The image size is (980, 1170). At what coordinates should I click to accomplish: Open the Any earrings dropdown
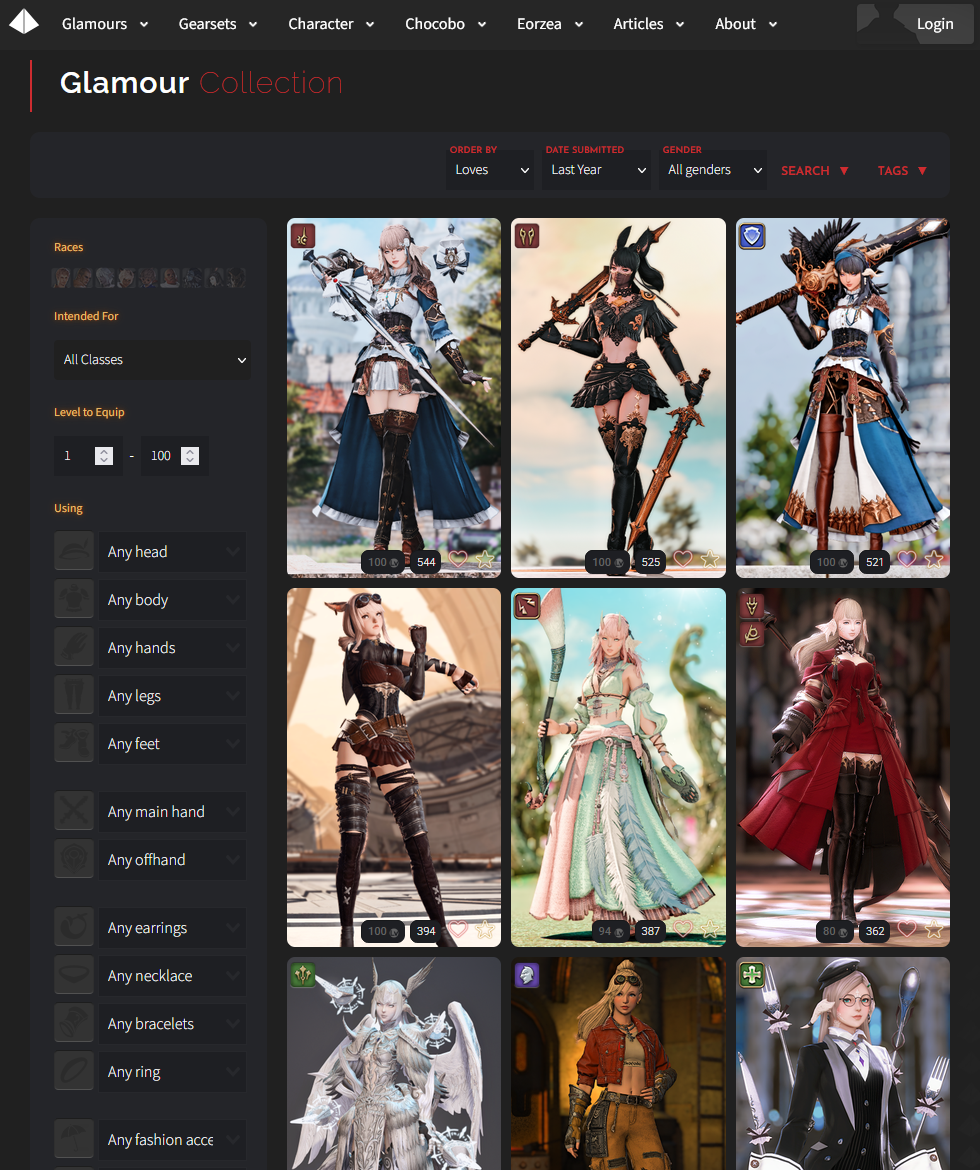click(172, 927)
